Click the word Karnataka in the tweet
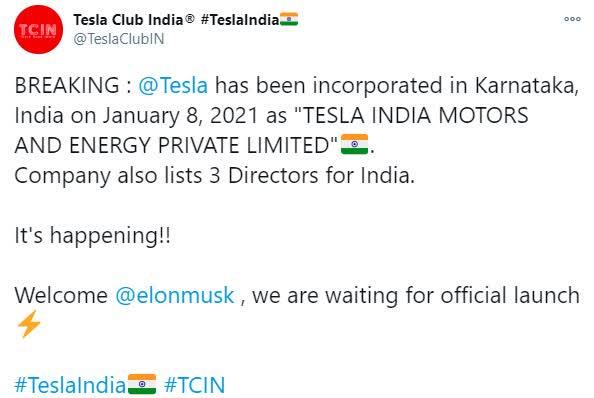 [x=527, y=86]
